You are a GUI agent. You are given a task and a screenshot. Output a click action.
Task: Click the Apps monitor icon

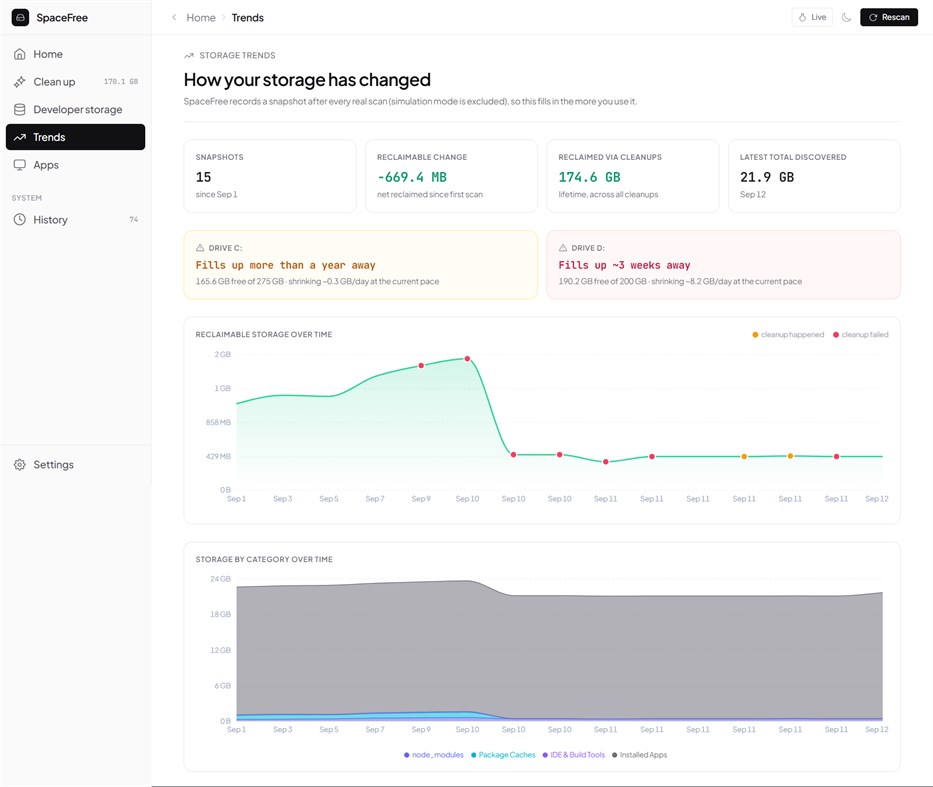(20, 165)
